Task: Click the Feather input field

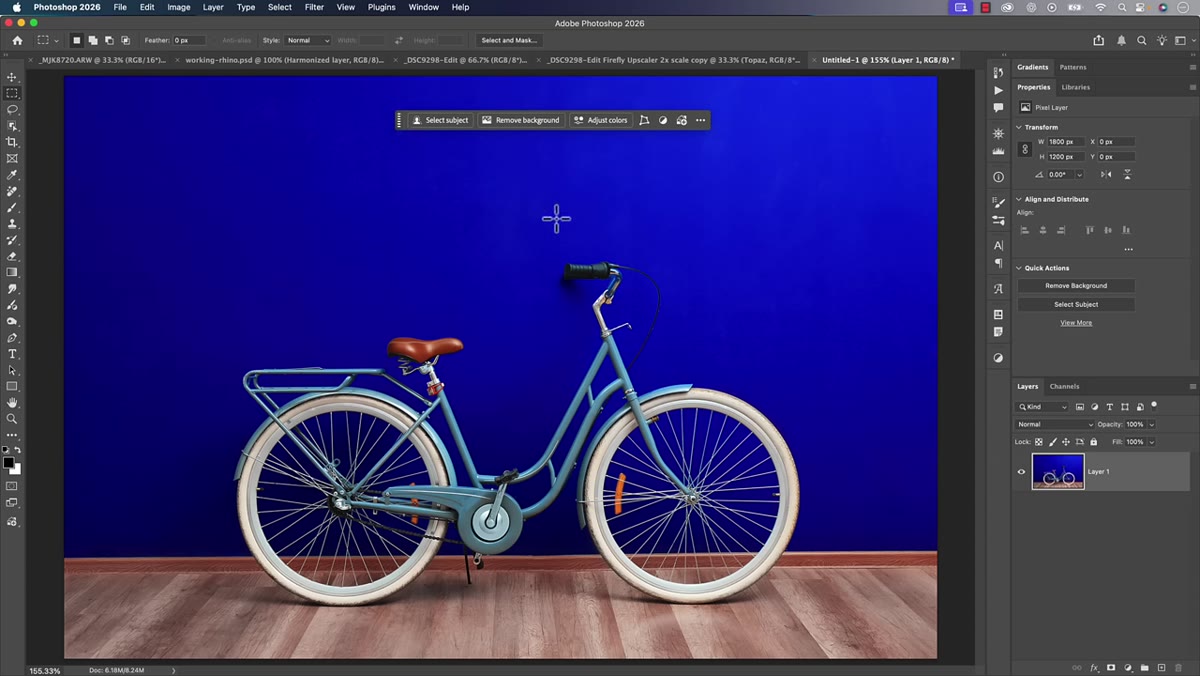Action: pyautogui.click(x=189, y=40)
